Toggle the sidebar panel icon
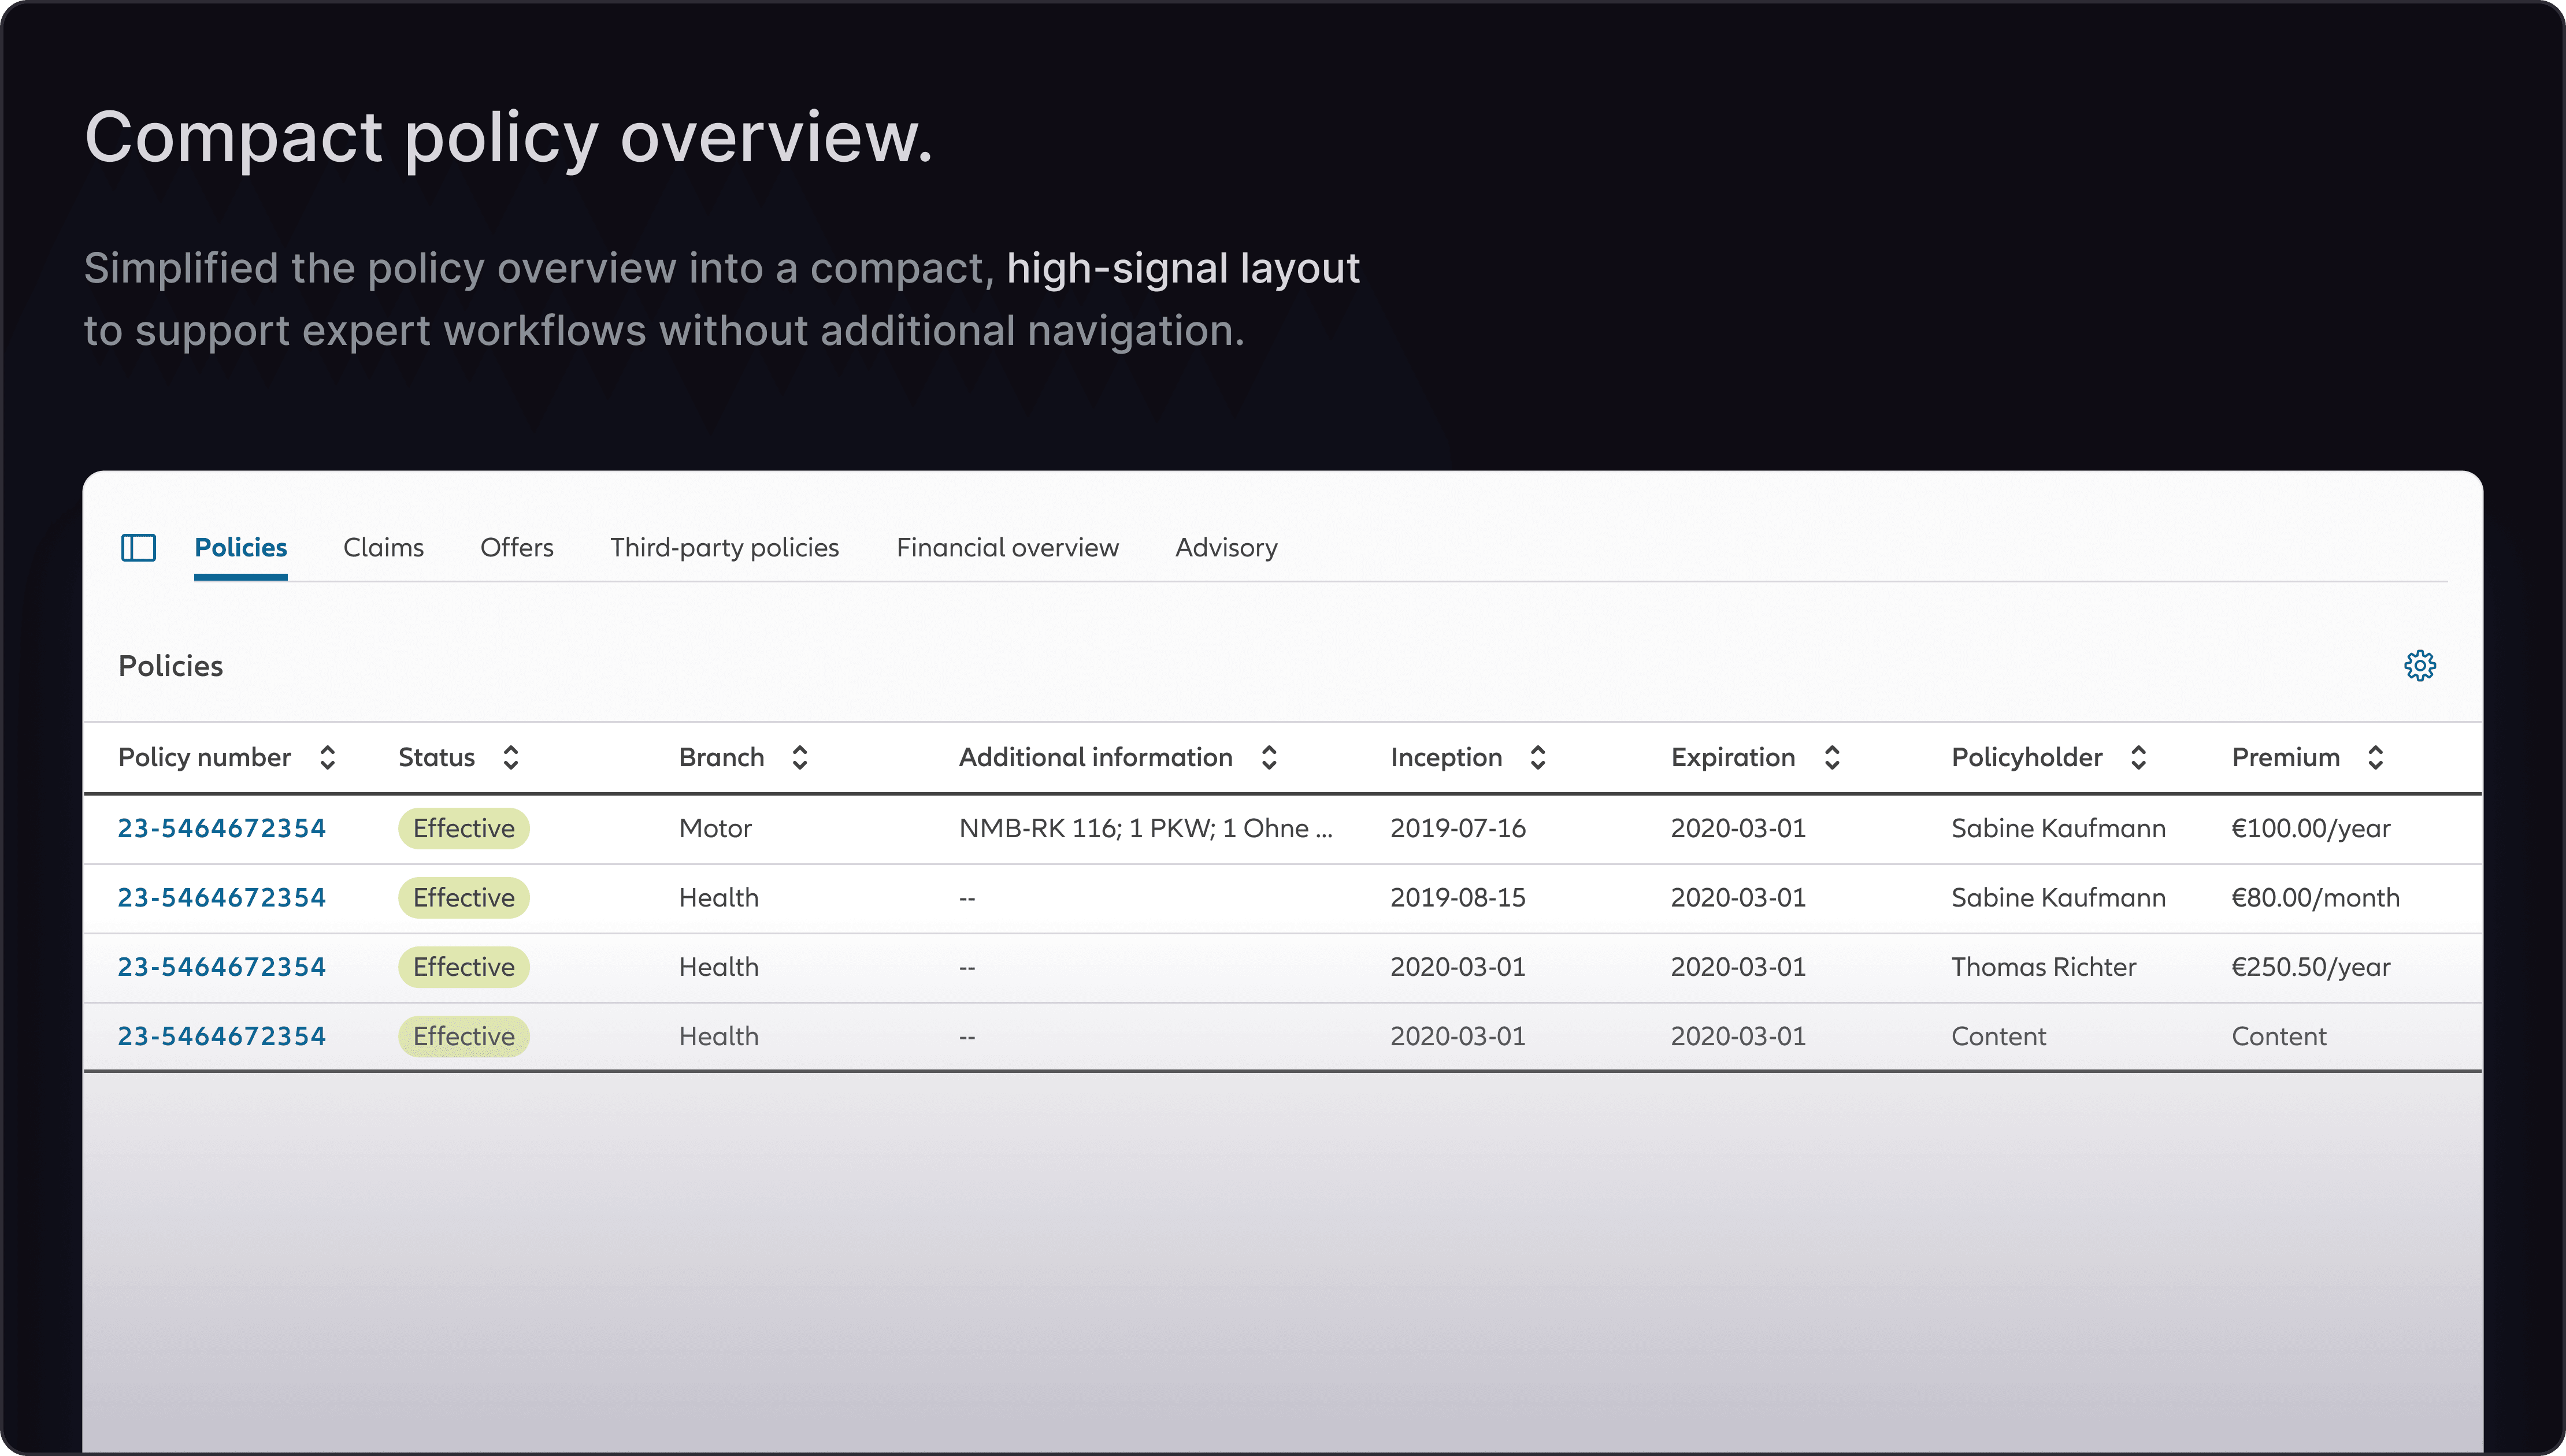Image resolution: width=2566 pixels, height=1456 pixels. coord(138,547)
